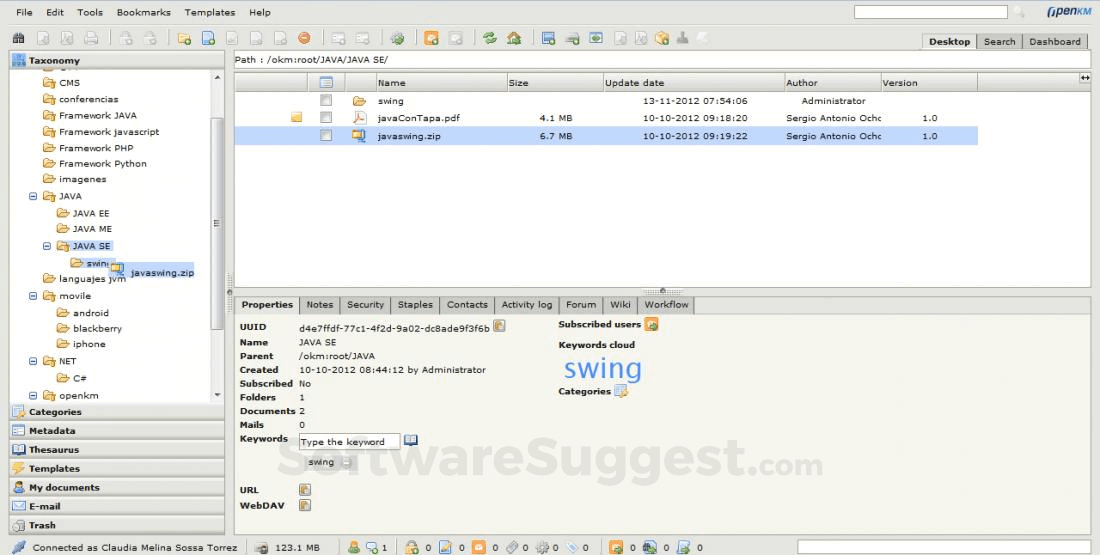This screenshot has height=555, width=1100.
Task: Click the keyword input field
Action: click(x=349, y=441)
